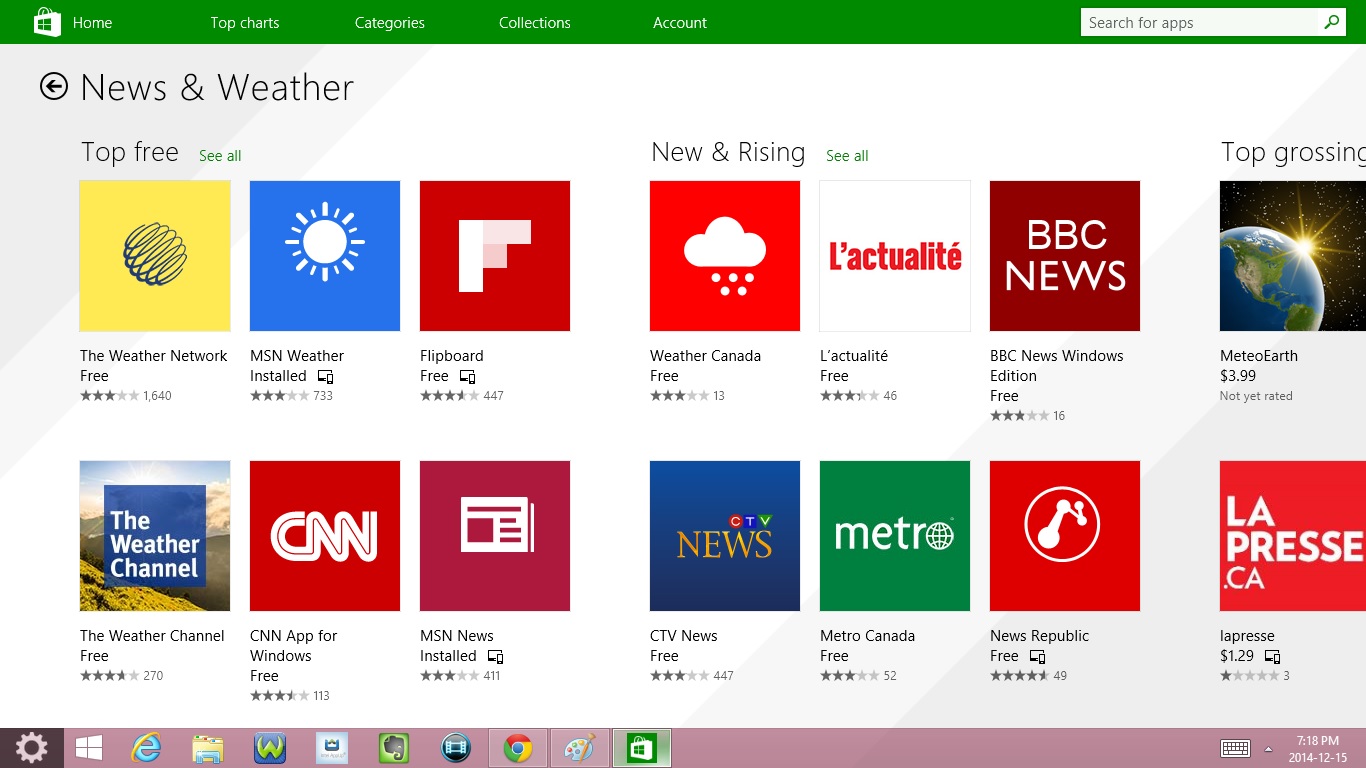The image size is (1366, 768).
Task: Open the touch keyboard icon in tray
Action: [1235, 748]
